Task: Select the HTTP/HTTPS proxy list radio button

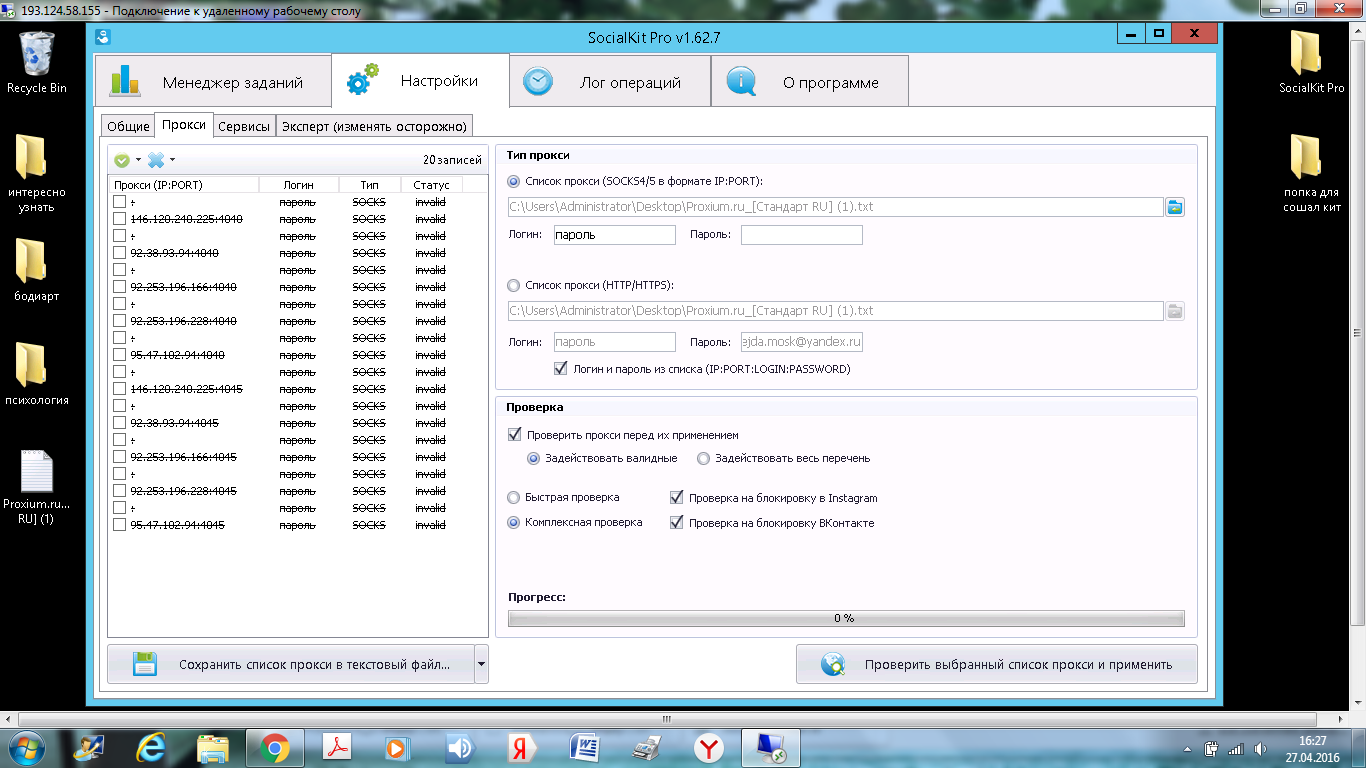Action: coord(514,285)
